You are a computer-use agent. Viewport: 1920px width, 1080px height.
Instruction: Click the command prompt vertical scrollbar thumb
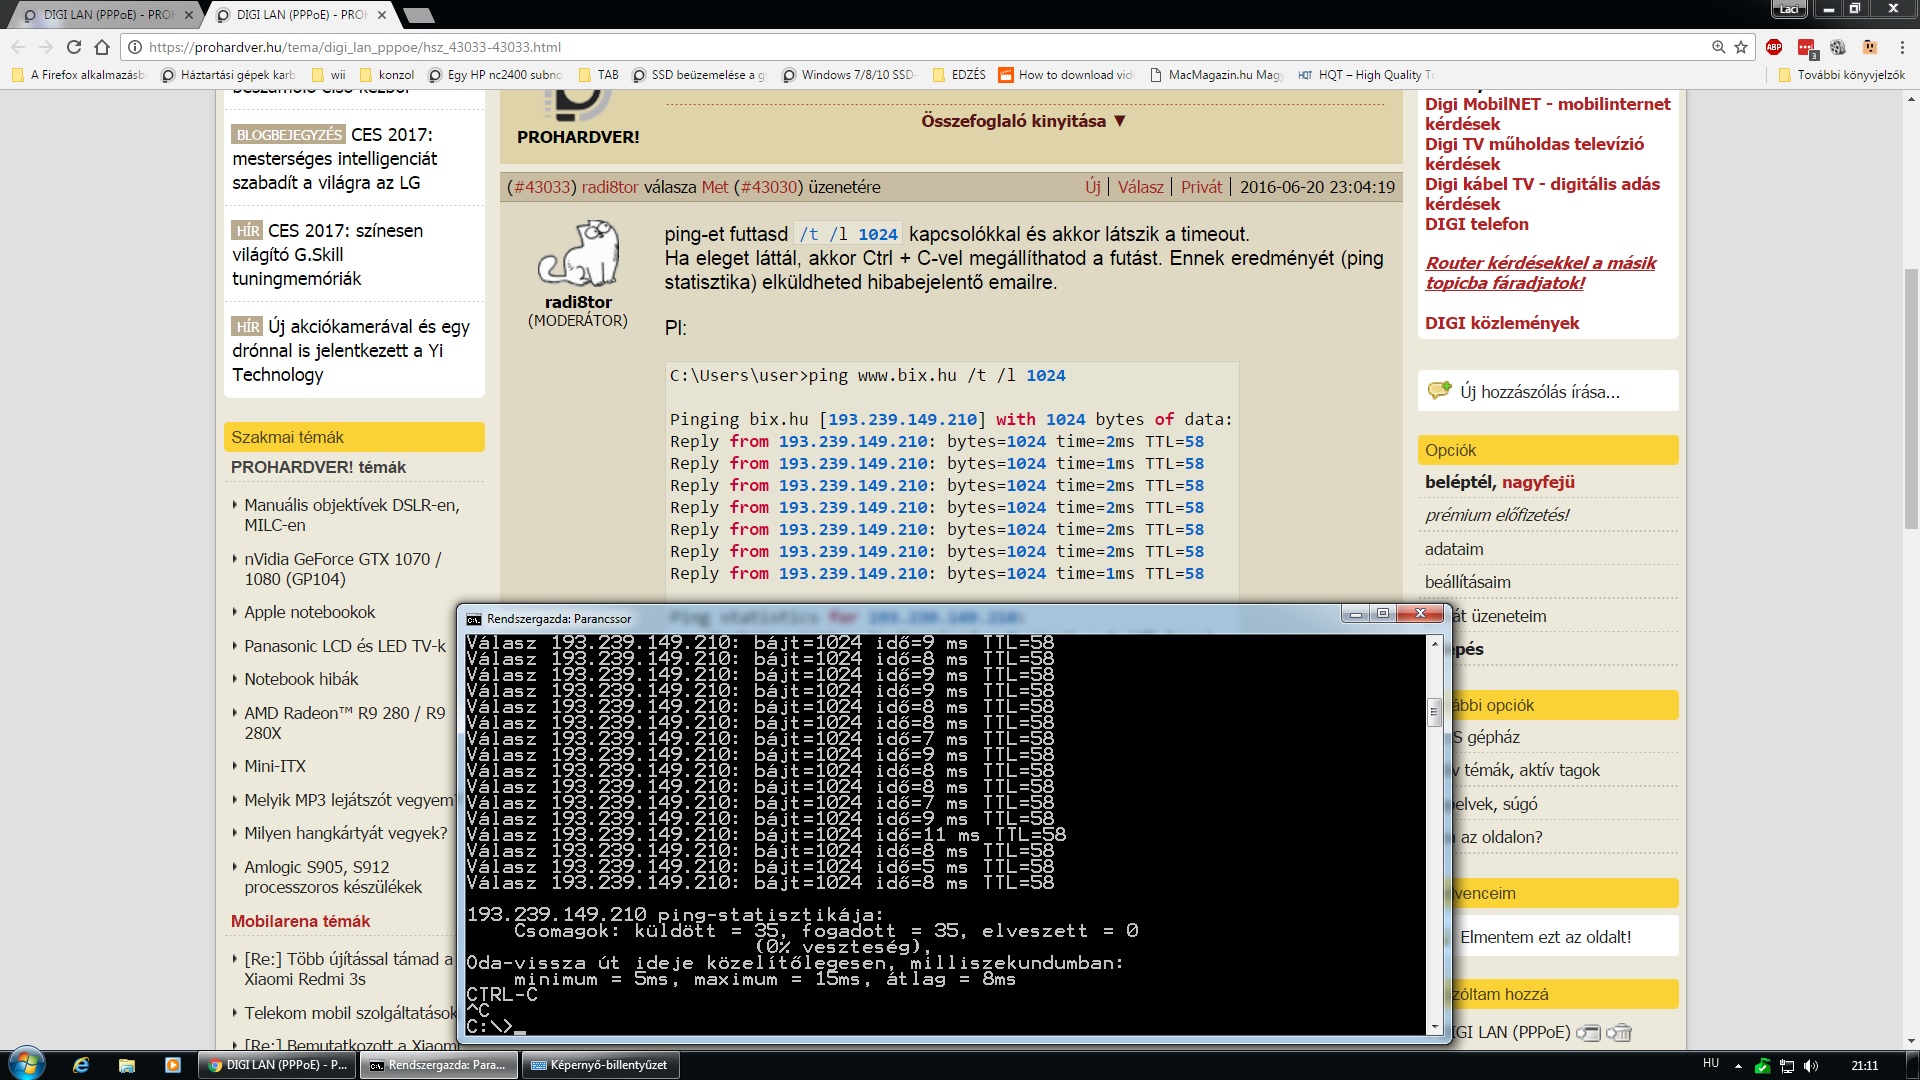pyautogui.click(x=1434, y=712)
